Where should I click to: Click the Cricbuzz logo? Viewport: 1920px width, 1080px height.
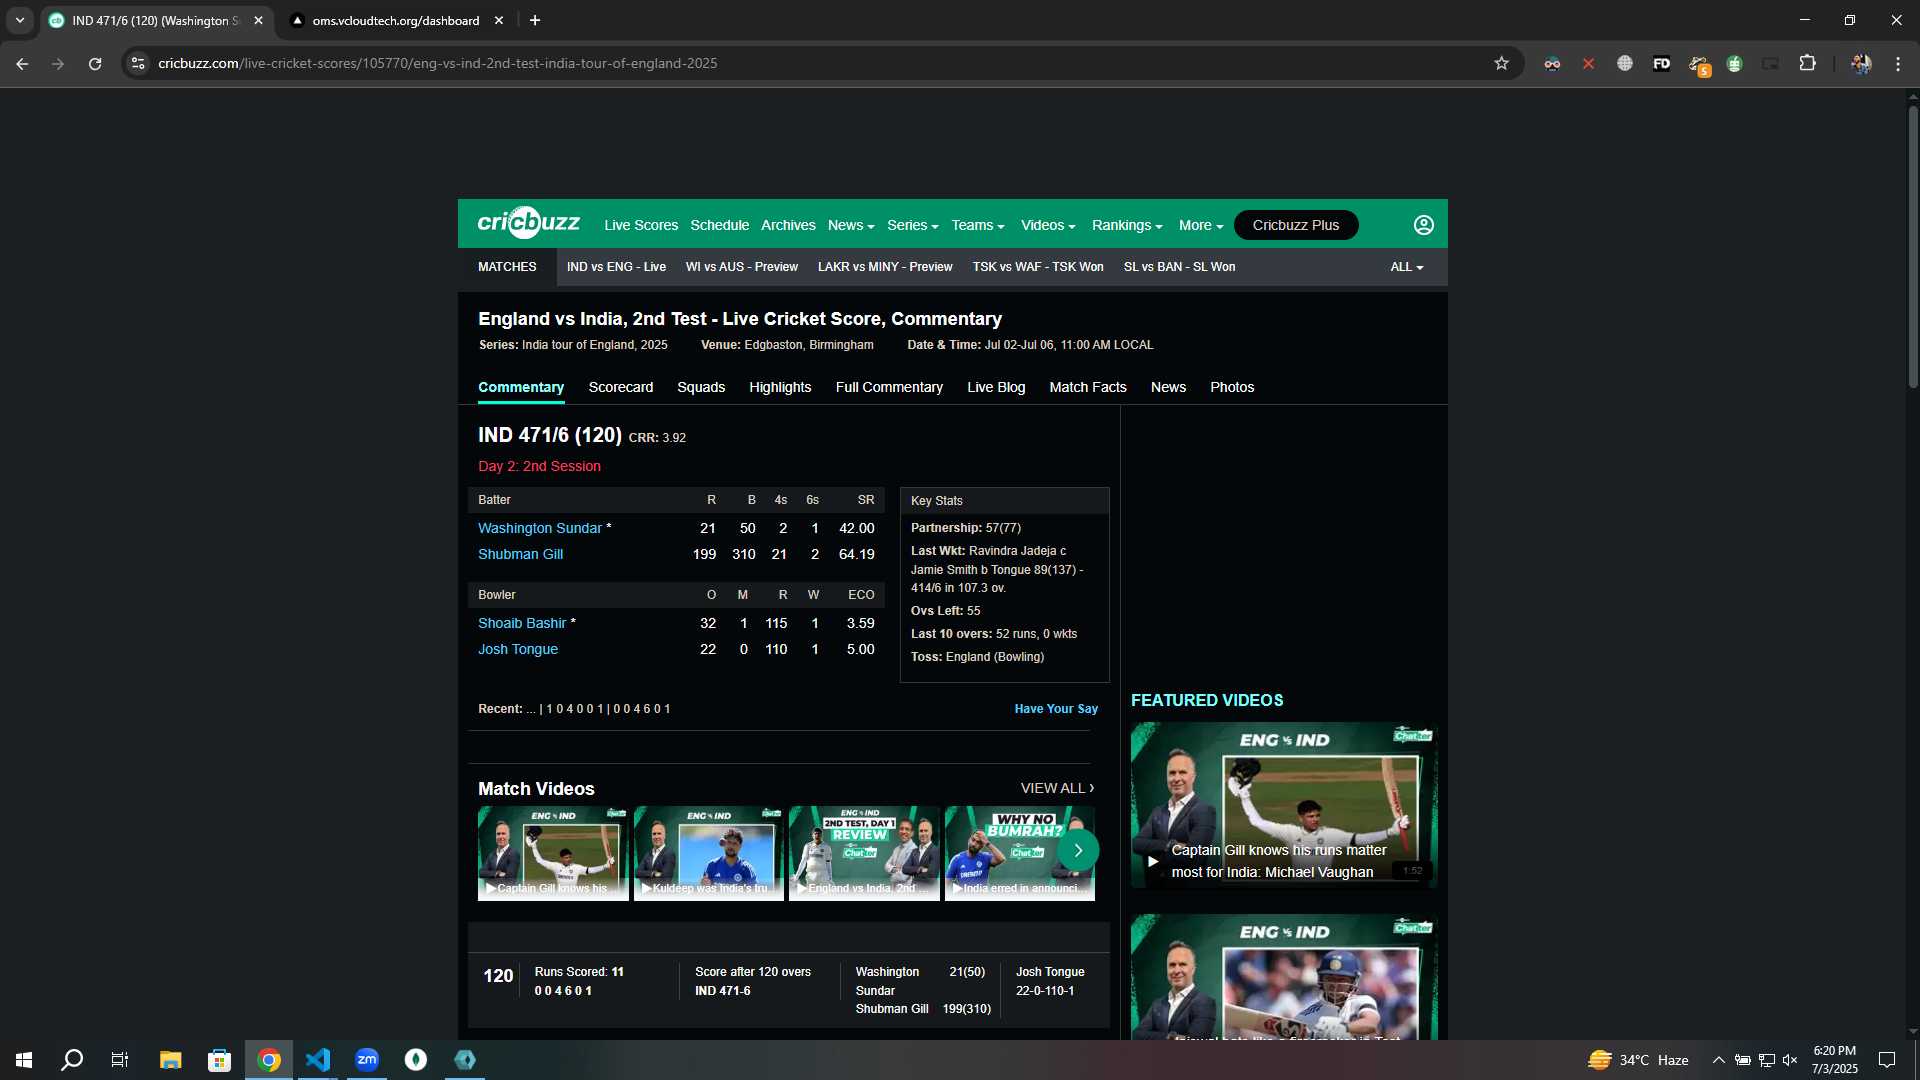(x=528, y=223)
